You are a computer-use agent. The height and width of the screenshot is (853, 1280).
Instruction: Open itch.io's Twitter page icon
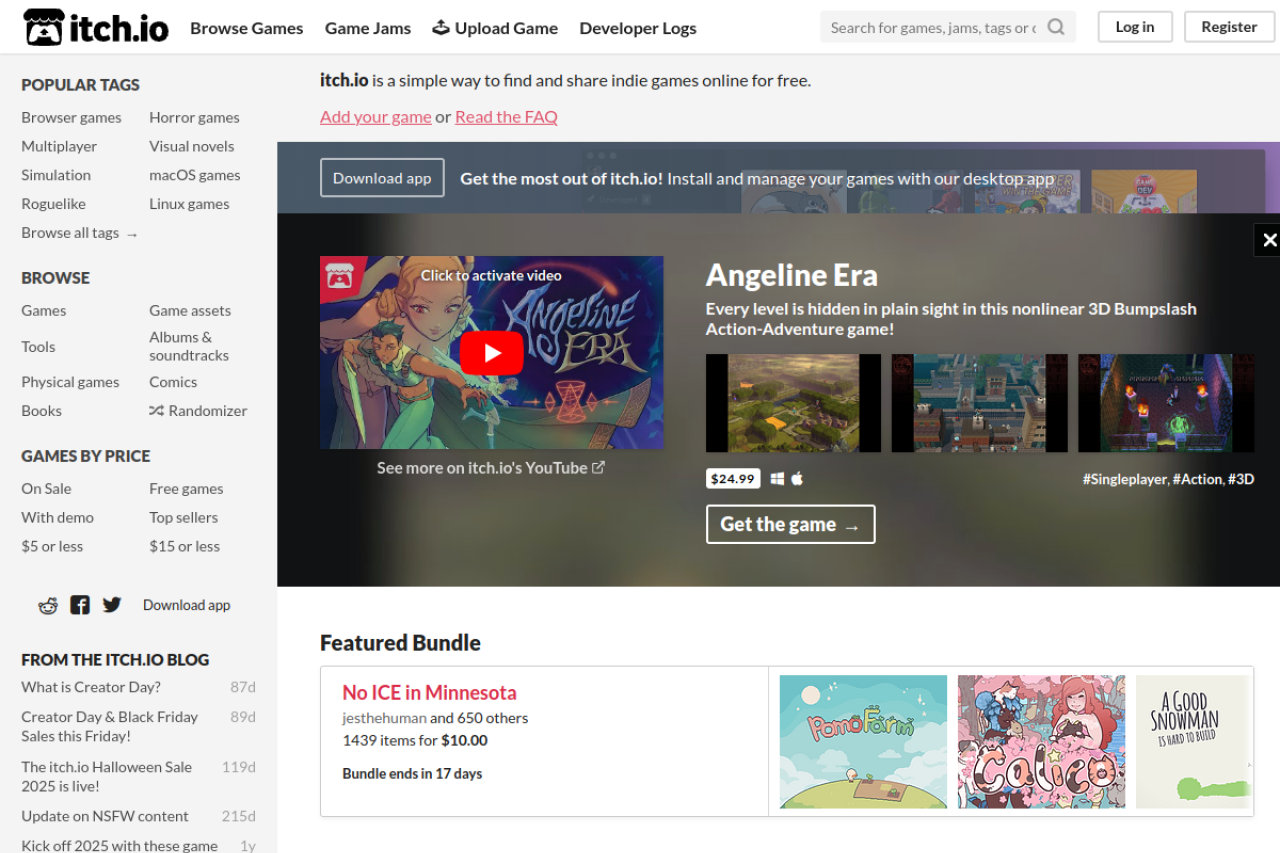click(112, 605)
